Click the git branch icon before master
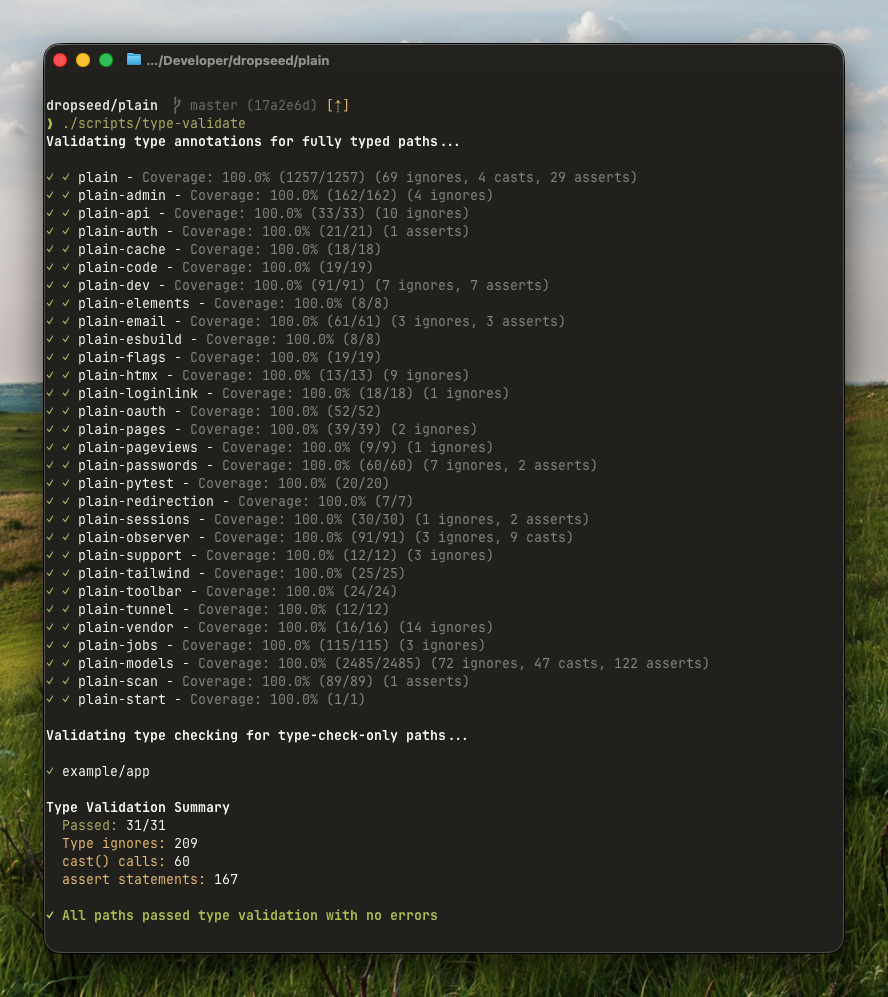Screen dimensions: 888x997 click(176, 106)
